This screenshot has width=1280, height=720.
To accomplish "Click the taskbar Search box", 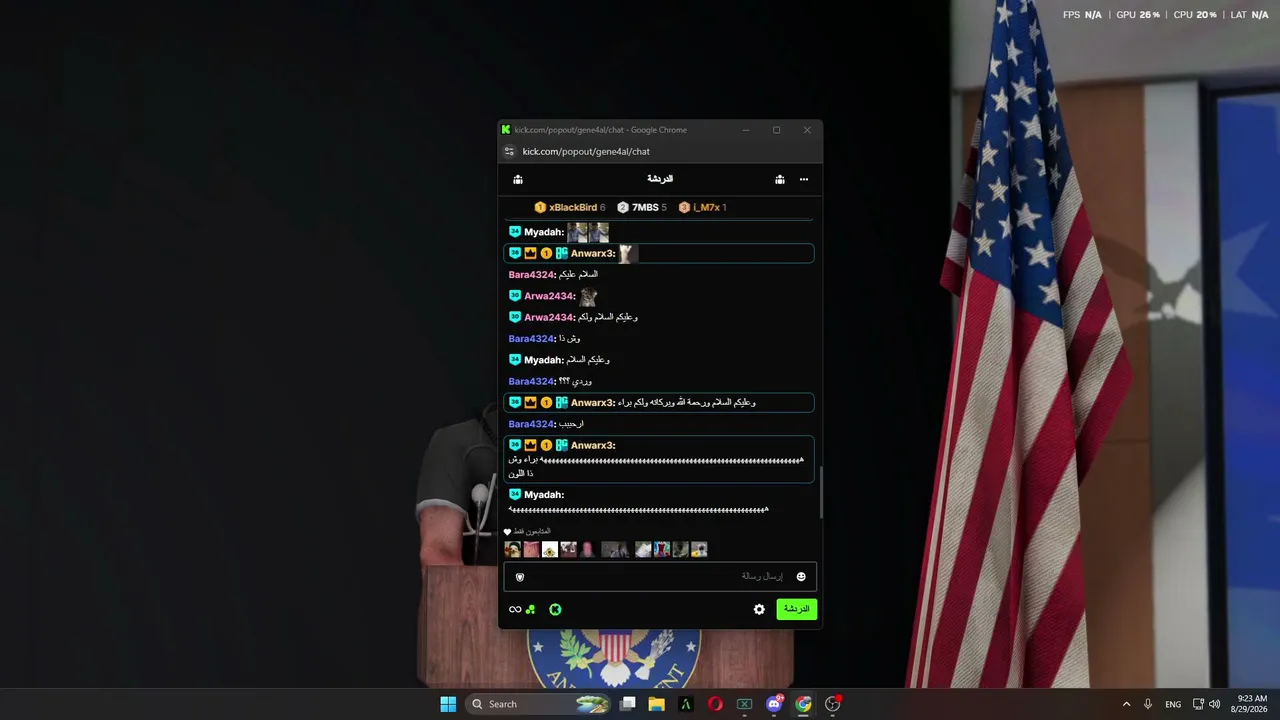I will point(538,704).
